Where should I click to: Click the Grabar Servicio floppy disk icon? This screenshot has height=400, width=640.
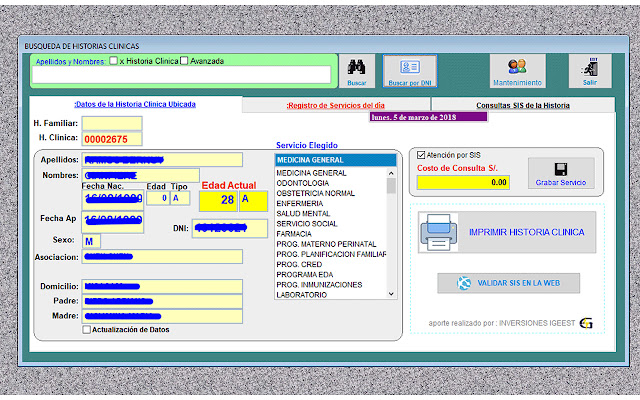pos(561,168)
